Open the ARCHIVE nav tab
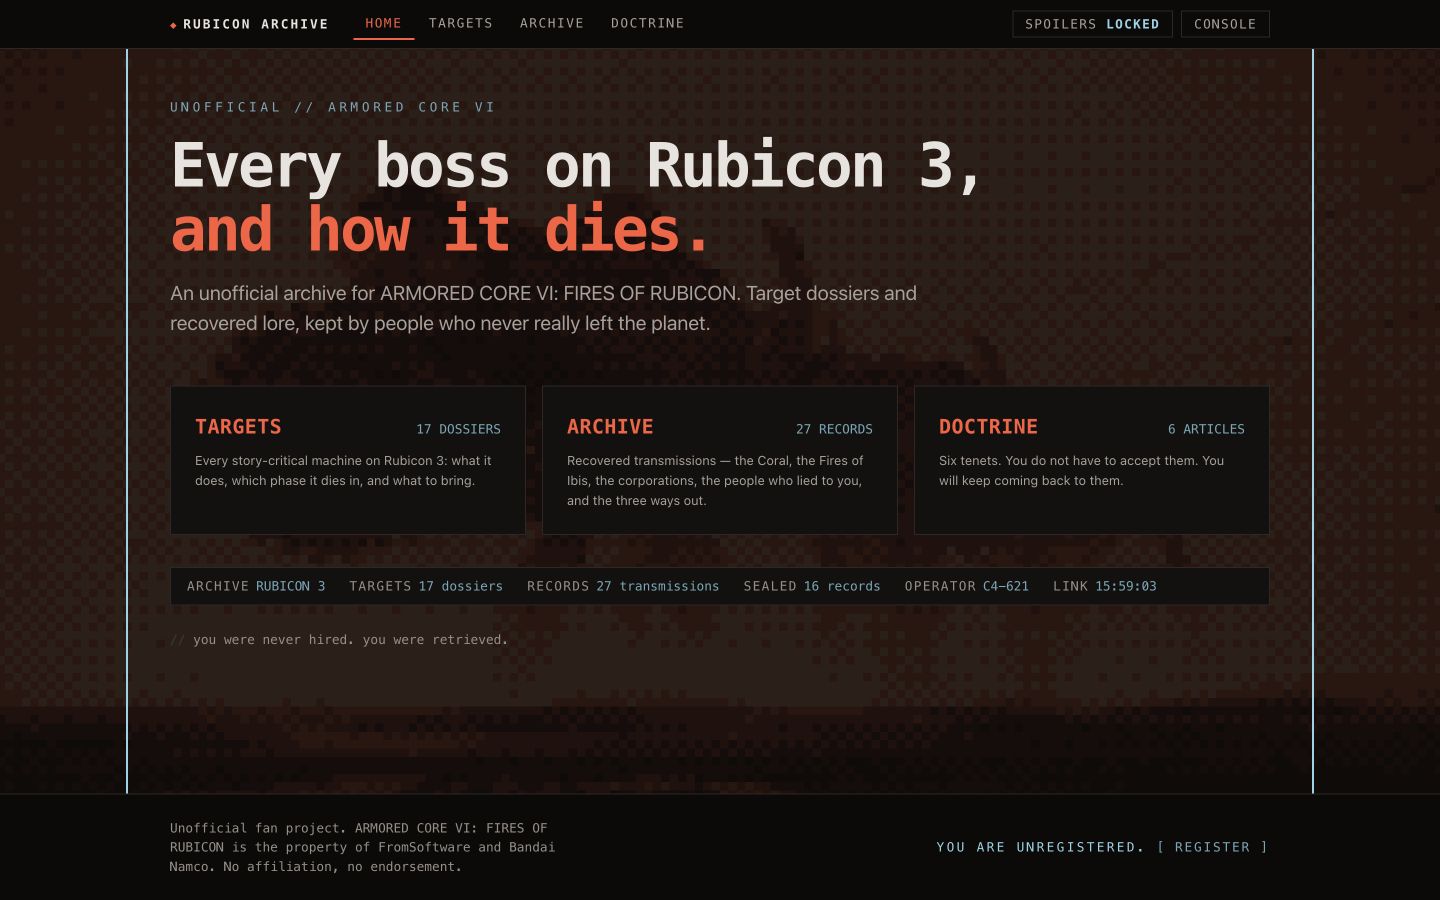The height and width of the screenshot is (900, 1440). tap(551, 23)
